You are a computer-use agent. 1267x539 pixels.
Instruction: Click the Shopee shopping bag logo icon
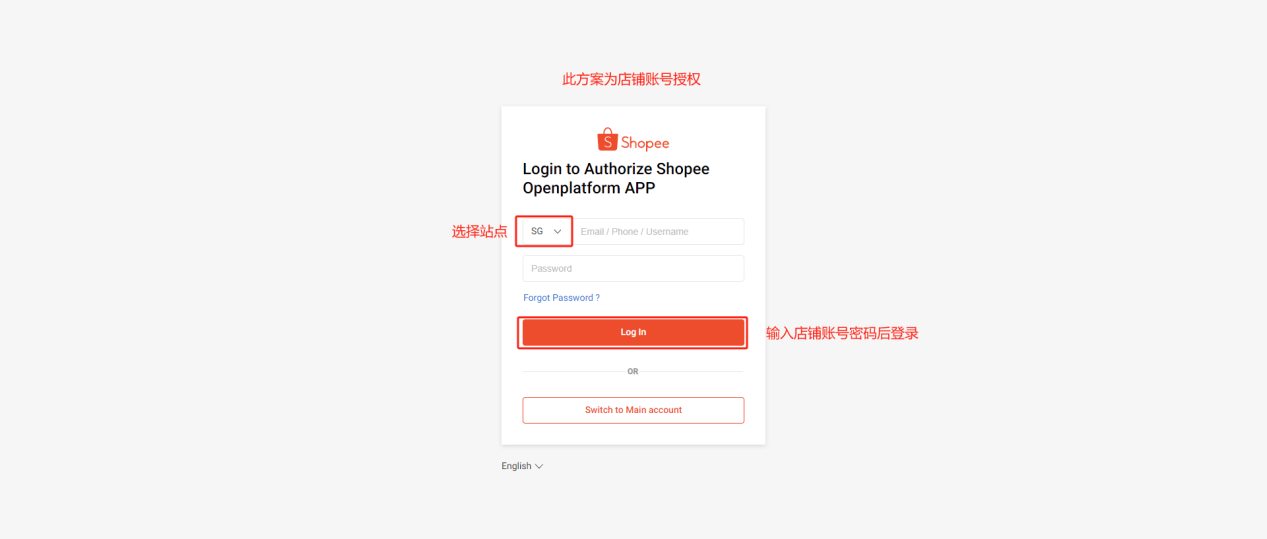pyautogui.click(x=607, y=140)
